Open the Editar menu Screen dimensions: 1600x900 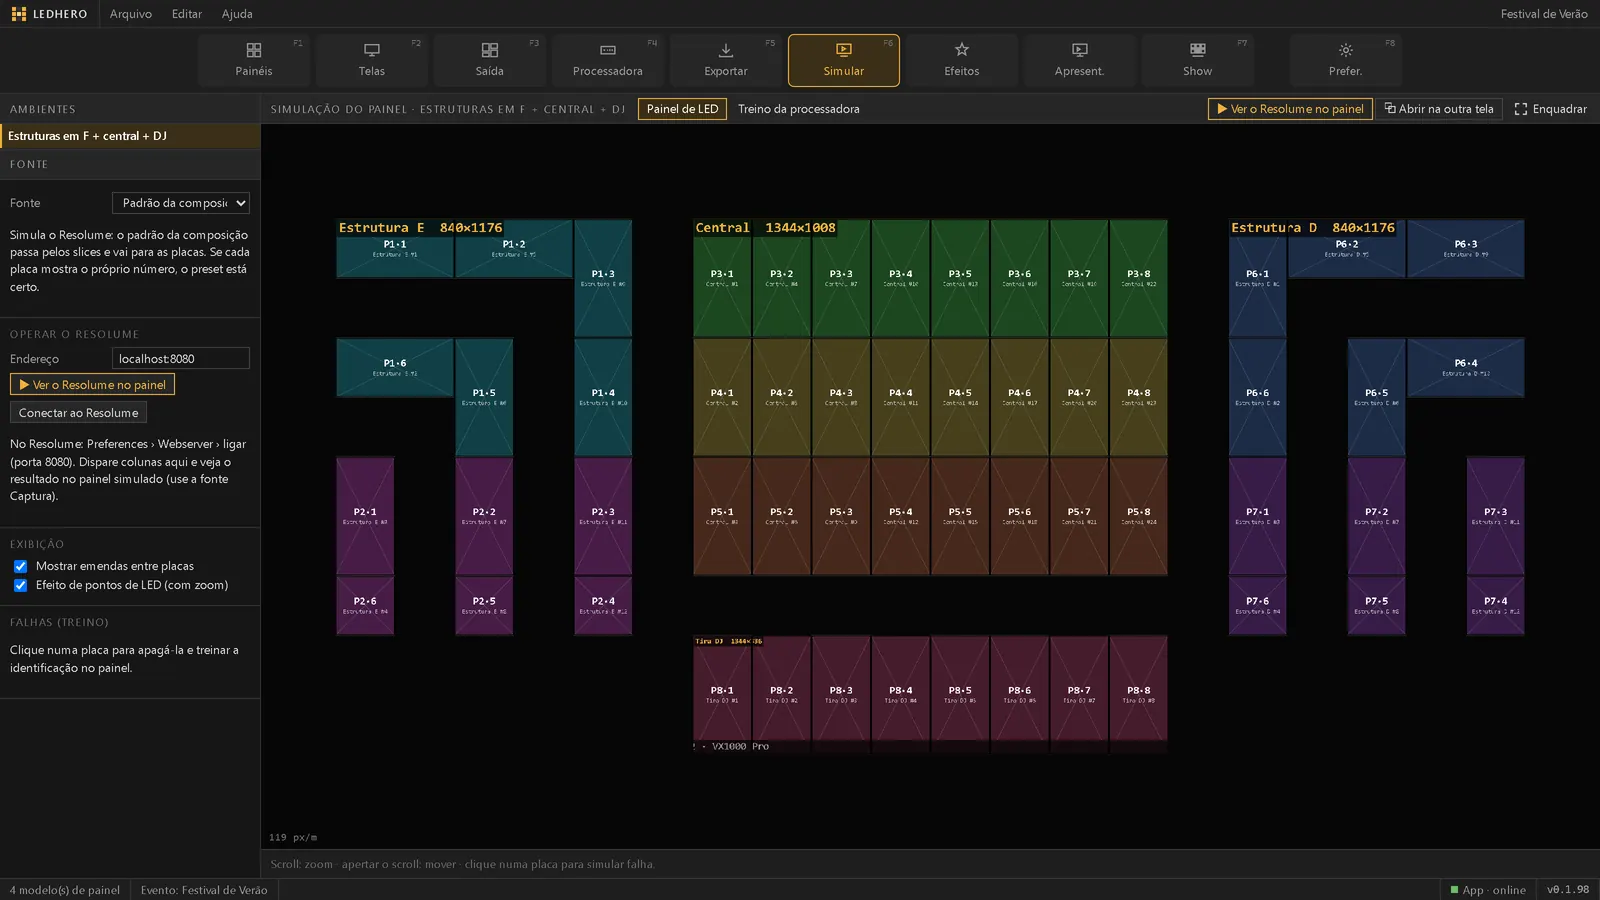pos(187,14)
